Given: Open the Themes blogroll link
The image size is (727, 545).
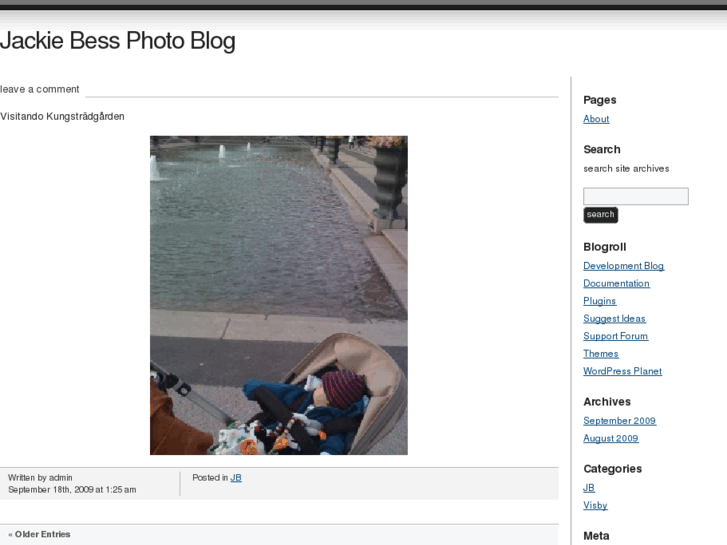Looking at the screenshot, I should [600, 353].
